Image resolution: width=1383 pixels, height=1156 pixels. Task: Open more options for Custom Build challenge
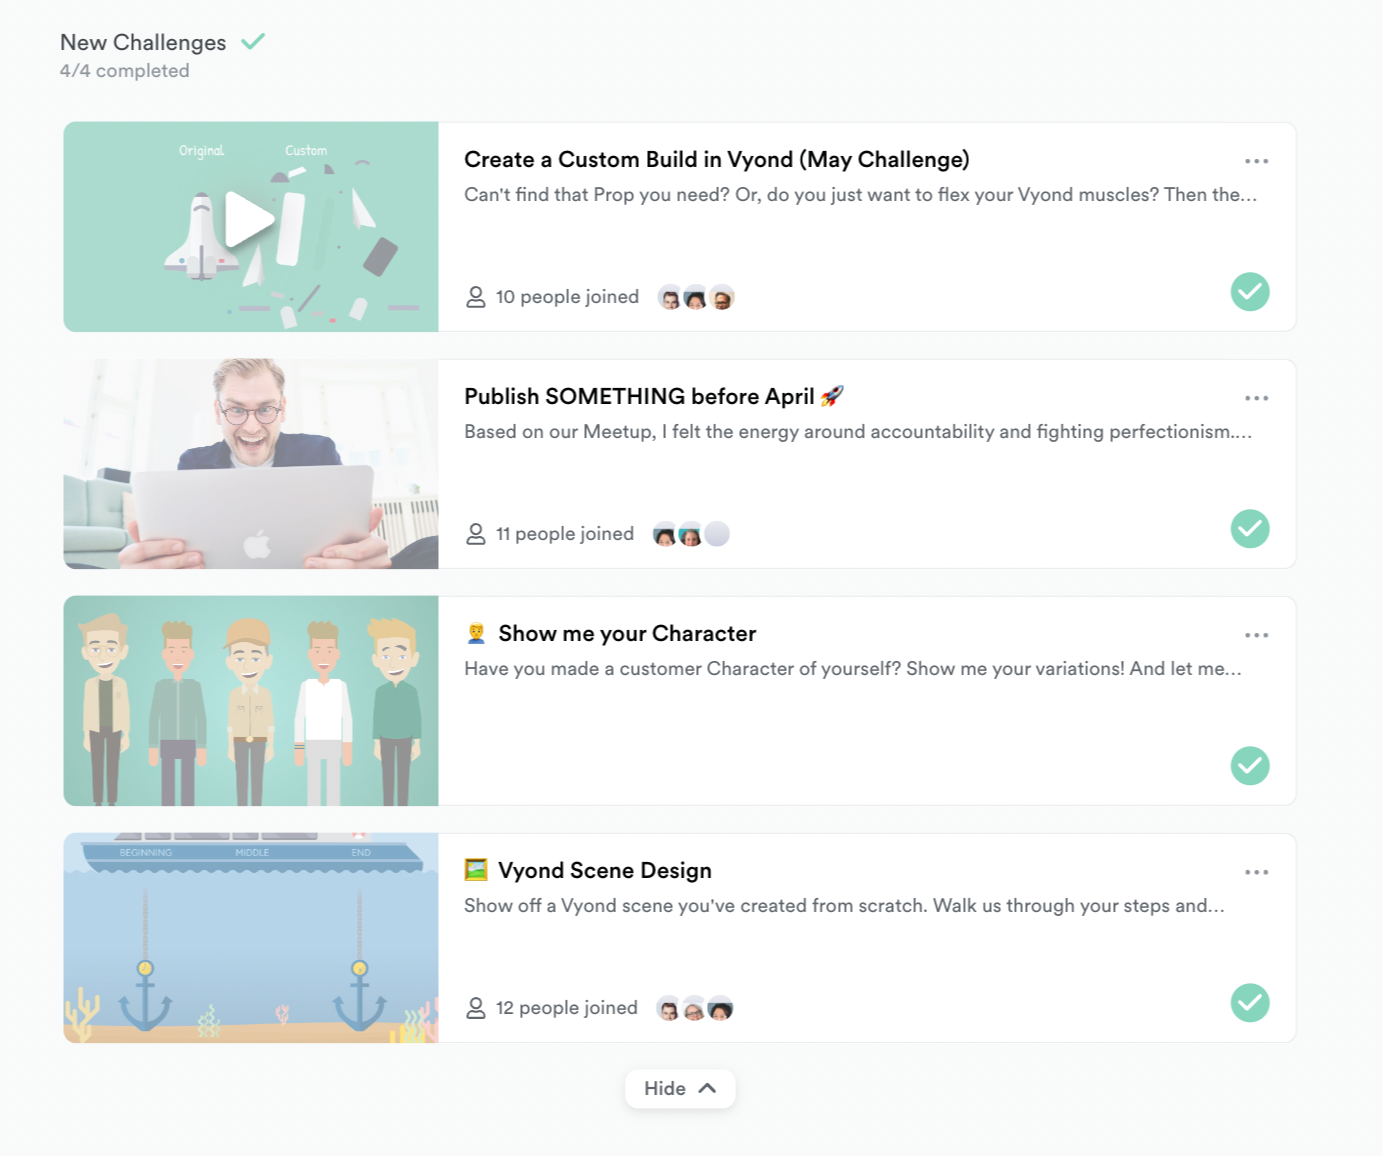click(x=1256, y=161)
